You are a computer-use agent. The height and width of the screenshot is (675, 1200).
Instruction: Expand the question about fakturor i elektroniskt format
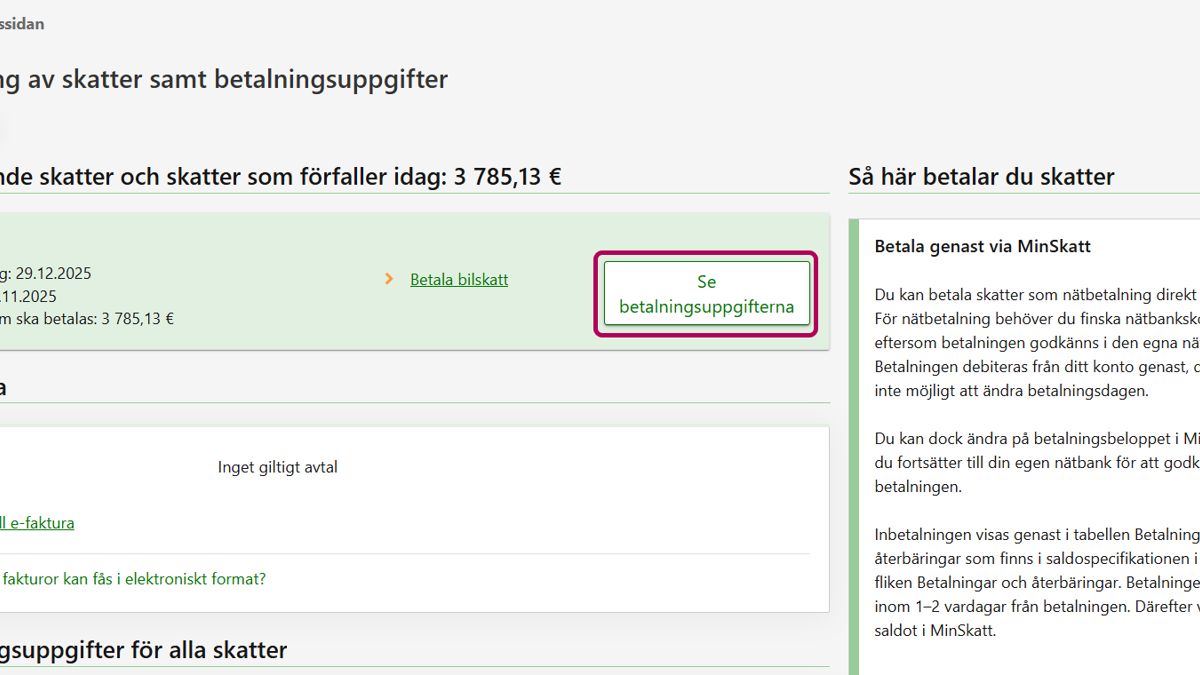132,579
